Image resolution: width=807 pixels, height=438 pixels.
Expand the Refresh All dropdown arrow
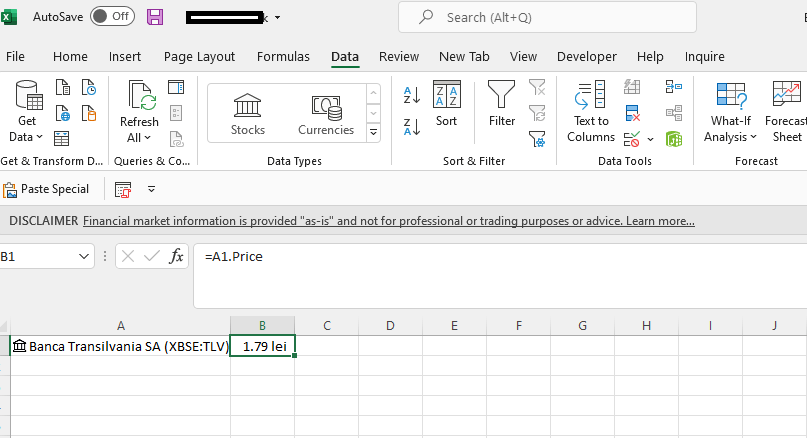coord(147,138)
